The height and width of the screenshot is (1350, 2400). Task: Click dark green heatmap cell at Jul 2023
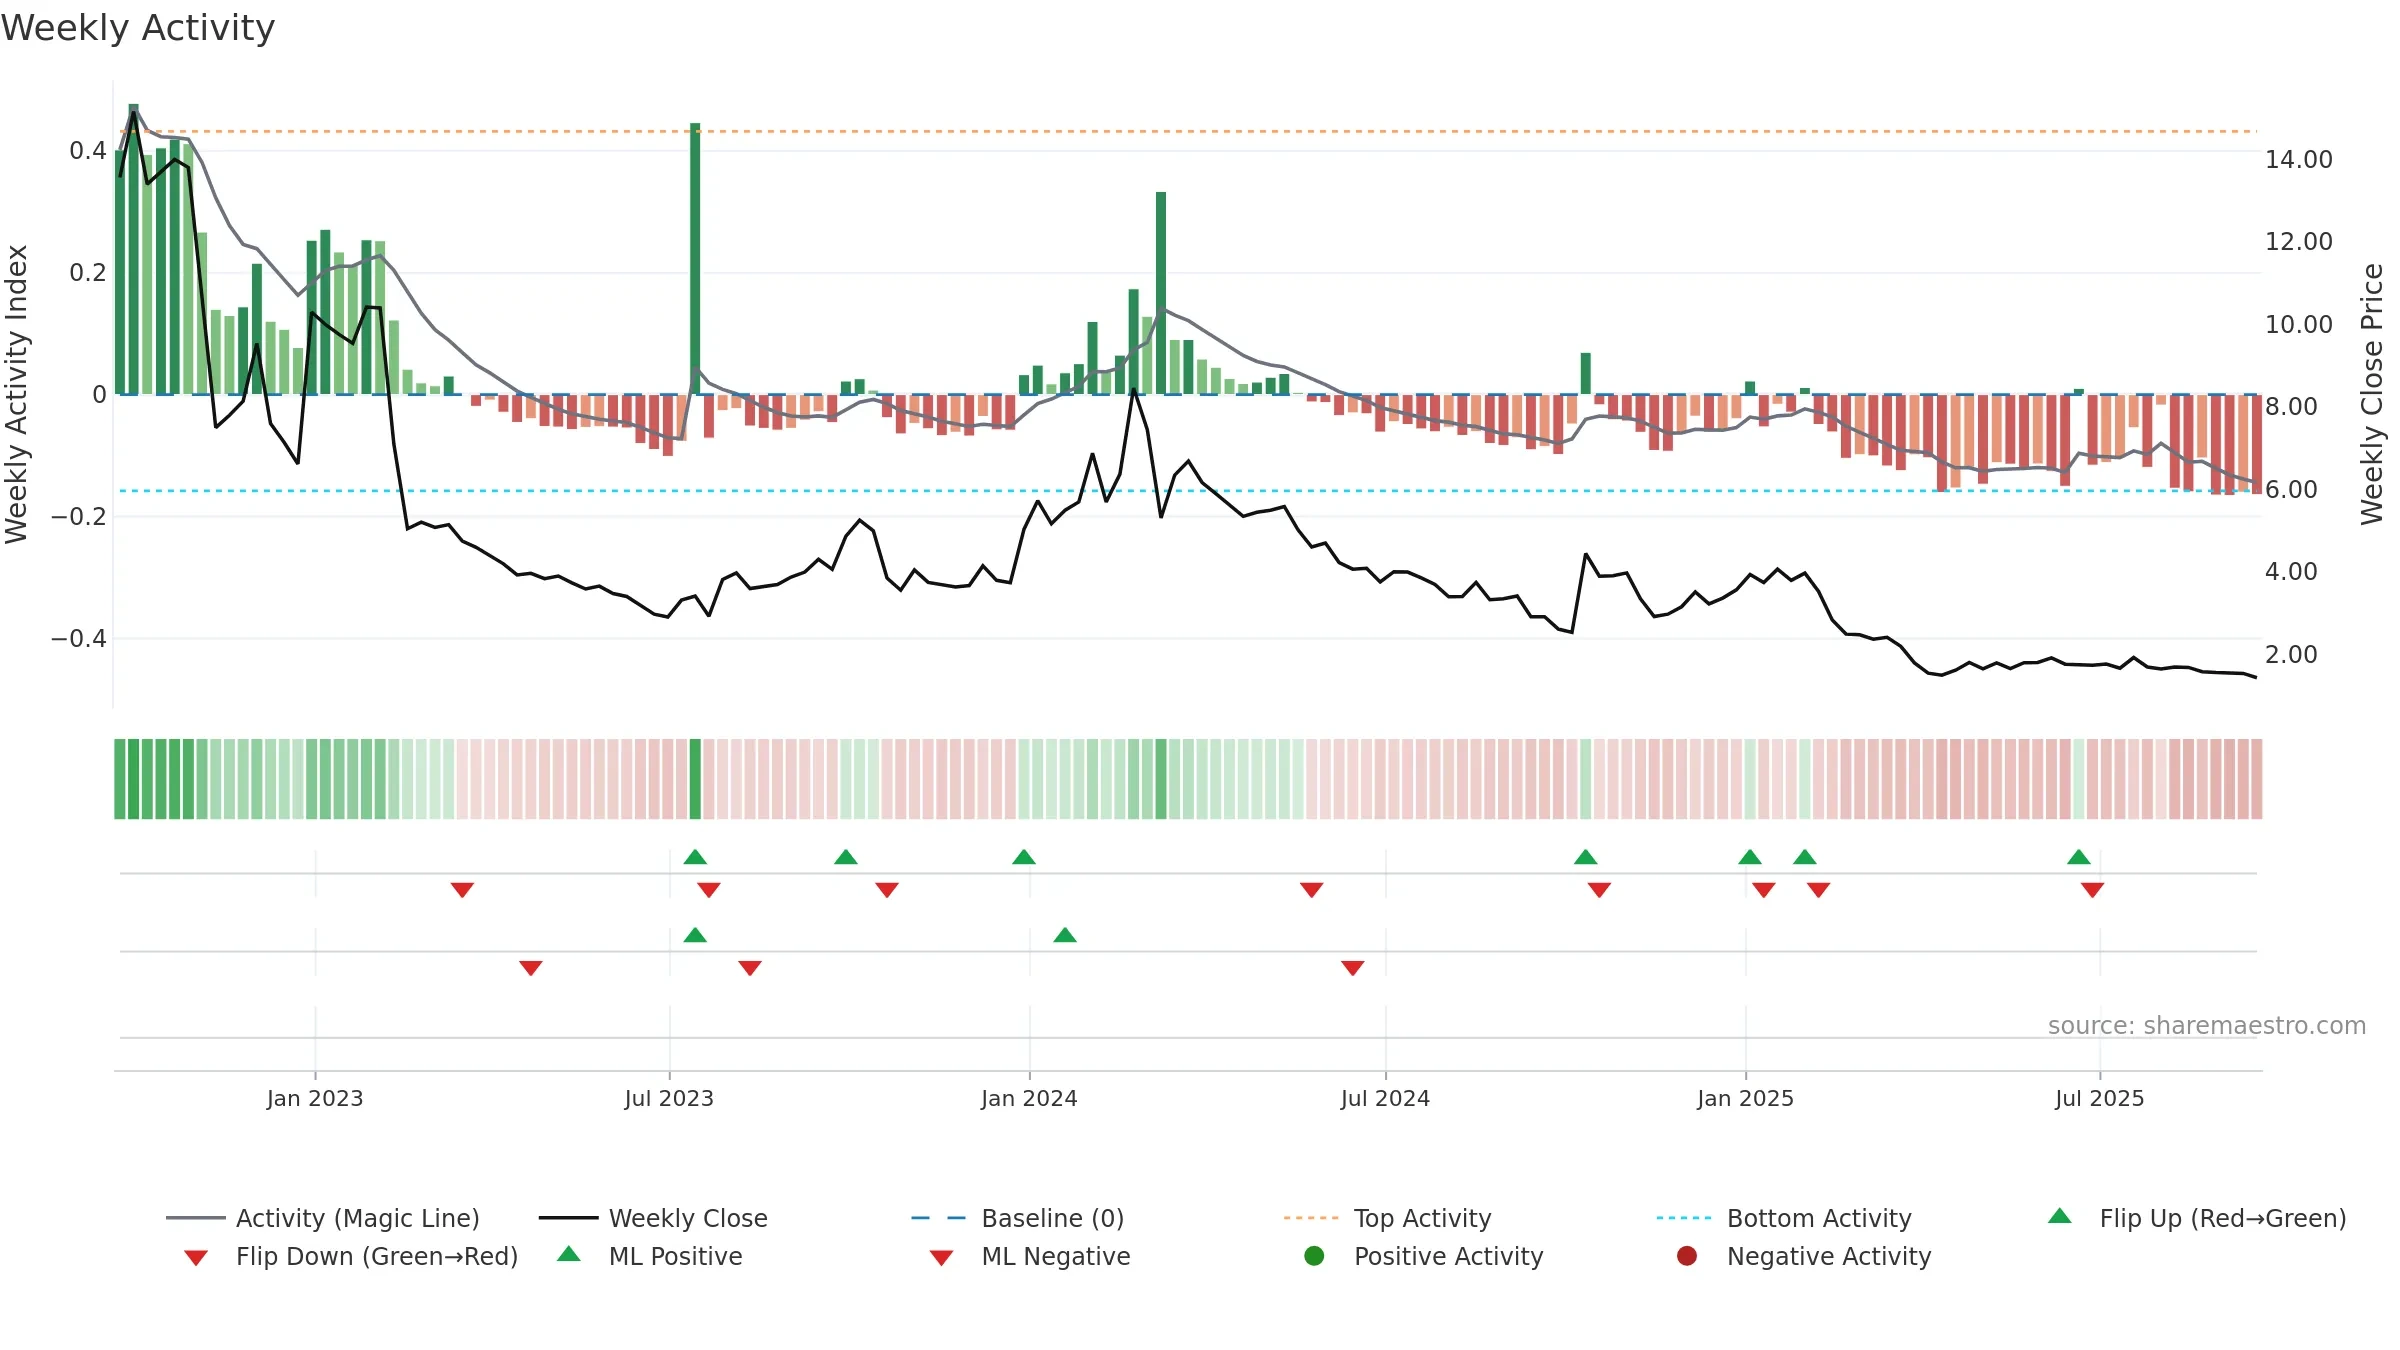point(695,779)
